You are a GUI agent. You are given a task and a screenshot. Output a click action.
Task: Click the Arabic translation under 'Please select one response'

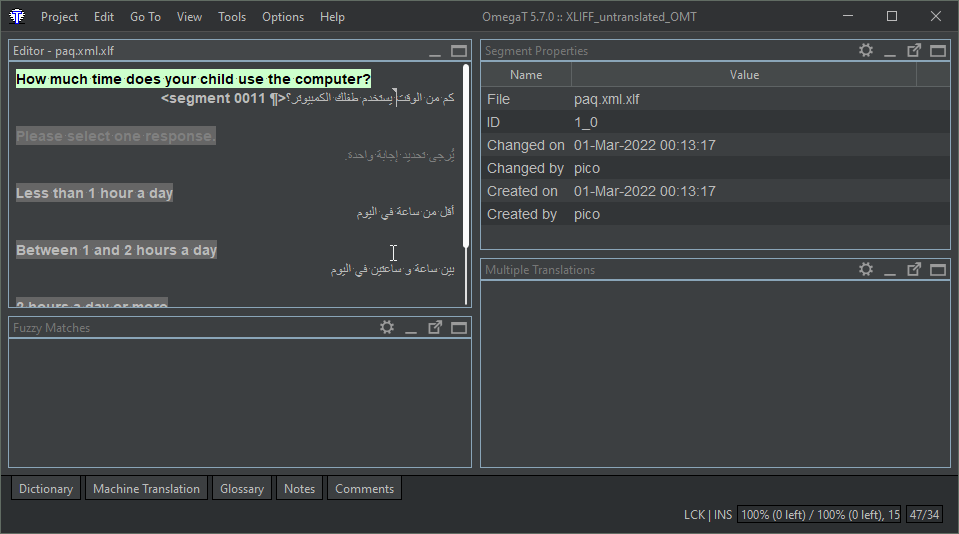(x=400, y=155)
